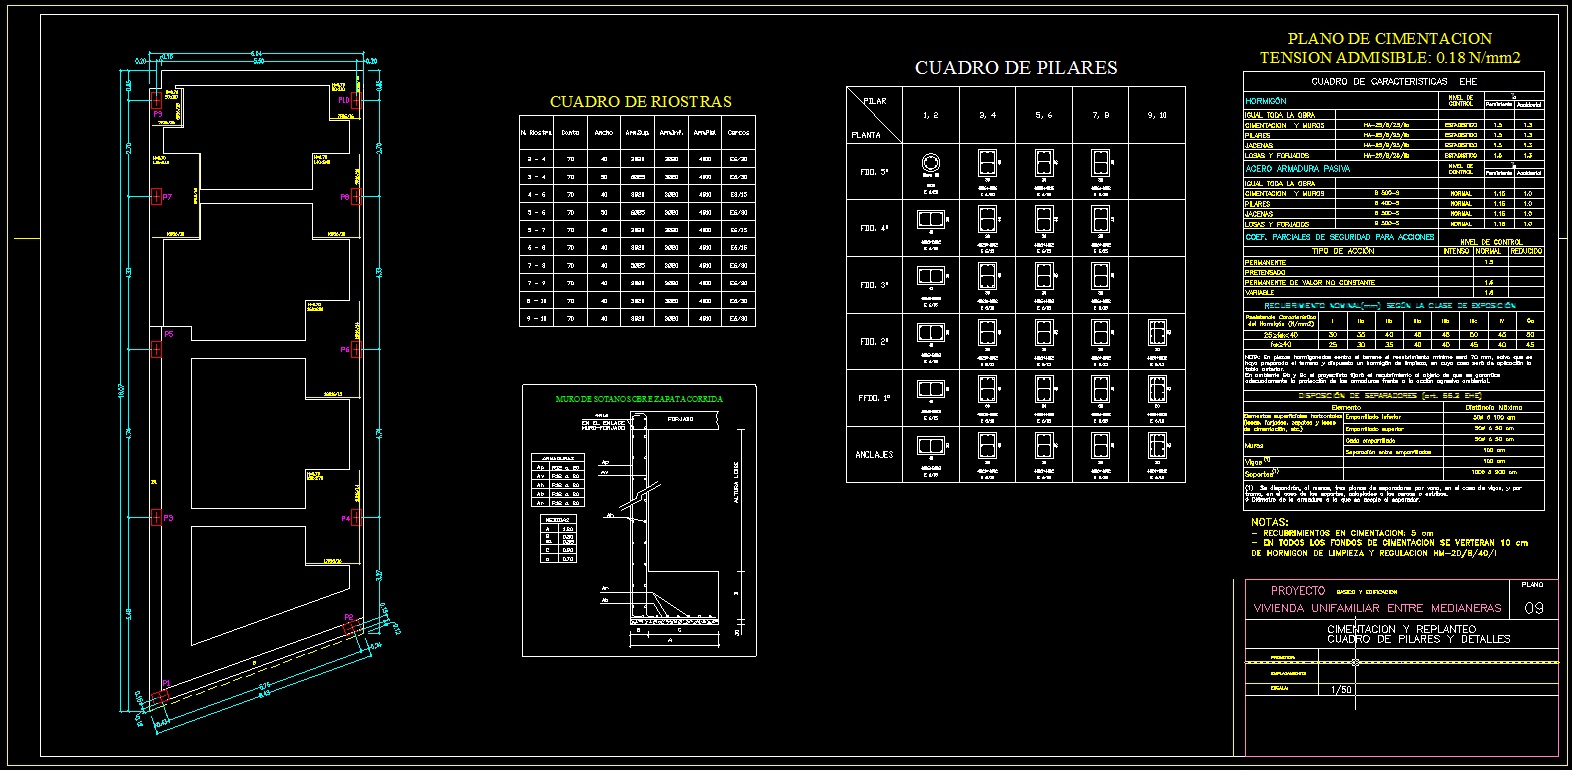Select the Cercos column header
1572x770 pixels.
tap(738, 133)
